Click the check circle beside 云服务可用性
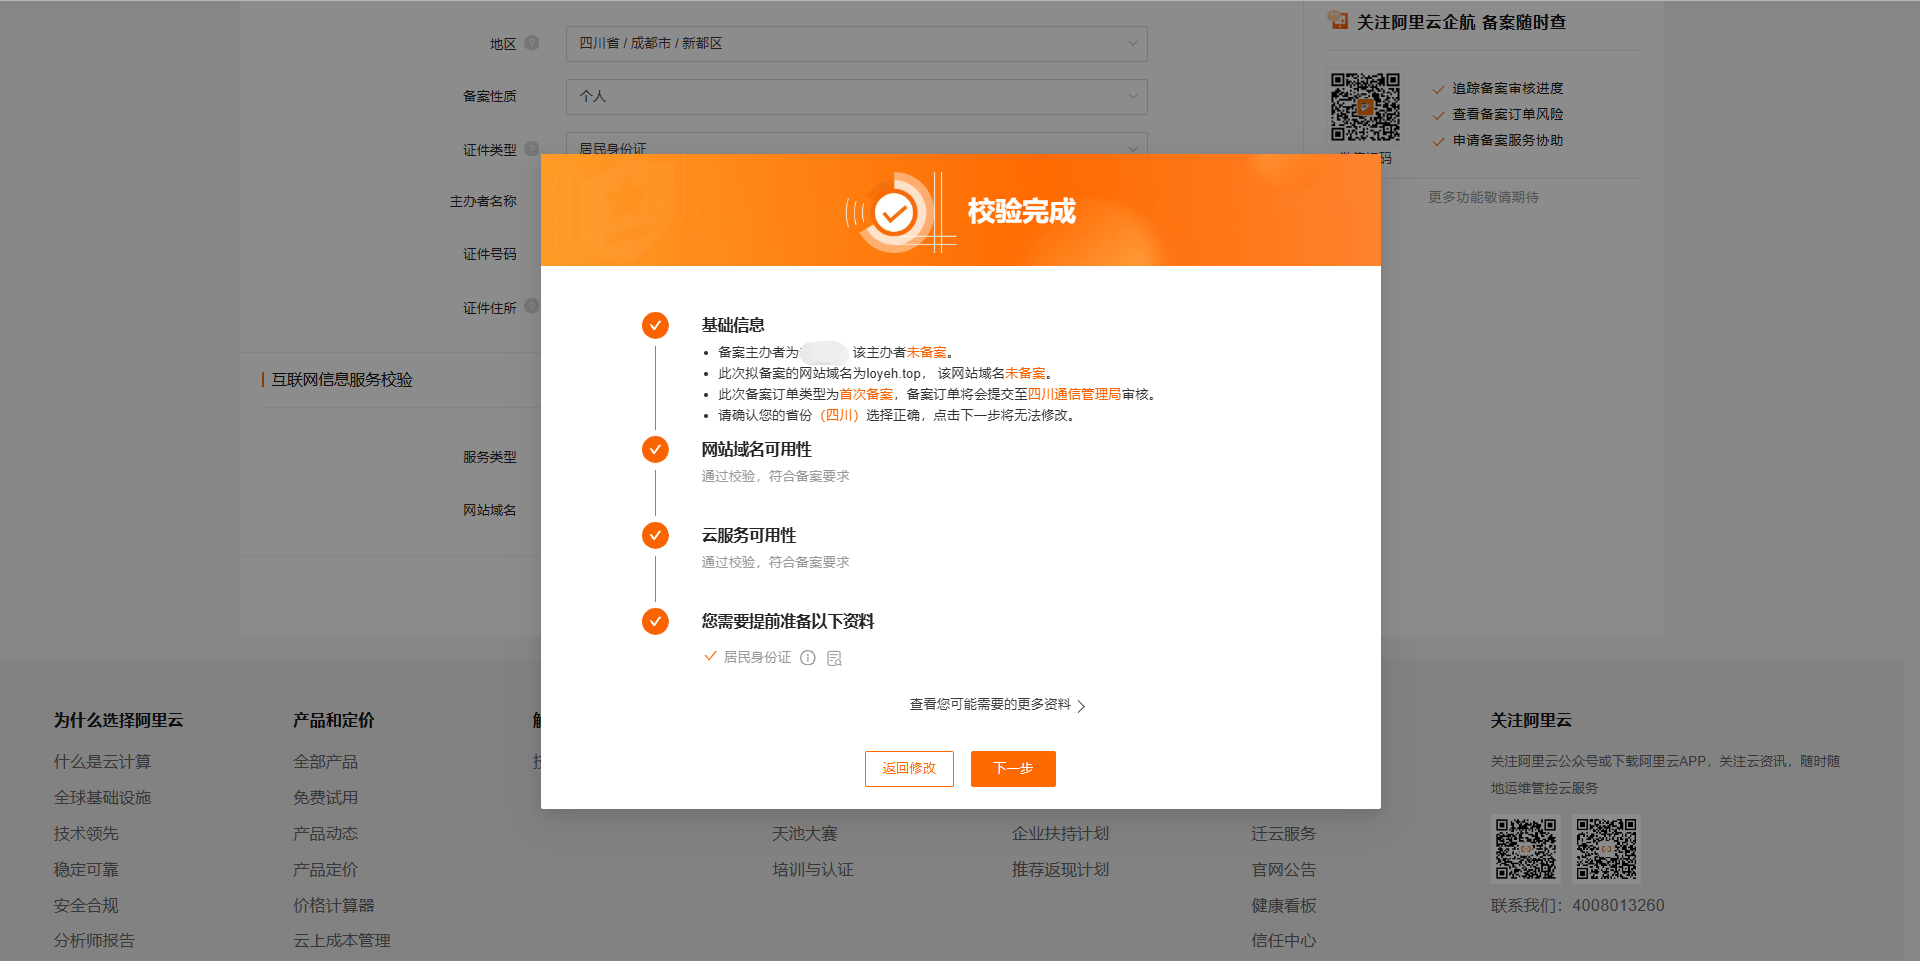 [655, 535]
